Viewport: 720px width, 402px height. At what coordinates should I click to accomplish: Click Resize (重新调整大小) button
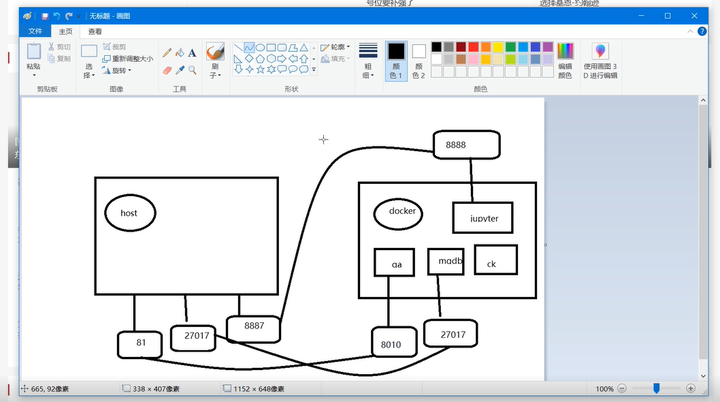[x=128, y=59]
